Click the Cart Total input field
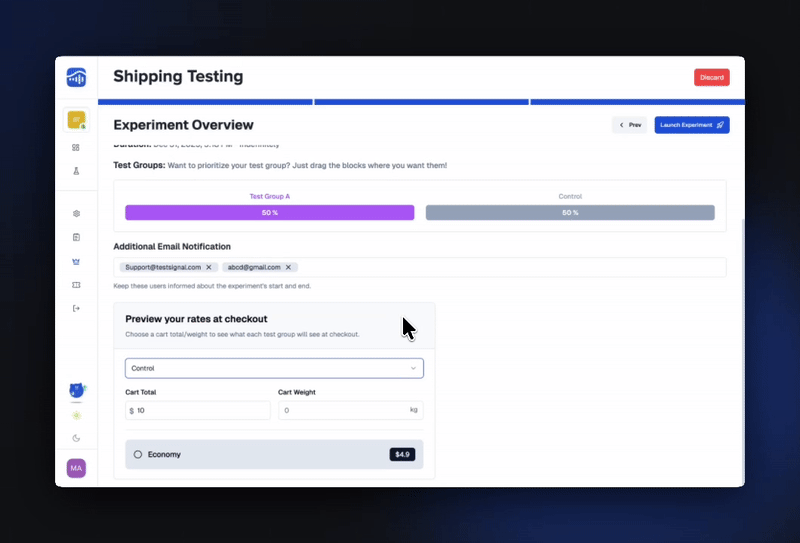The width and height of the screenshot is (800, 543). (198, 410)
